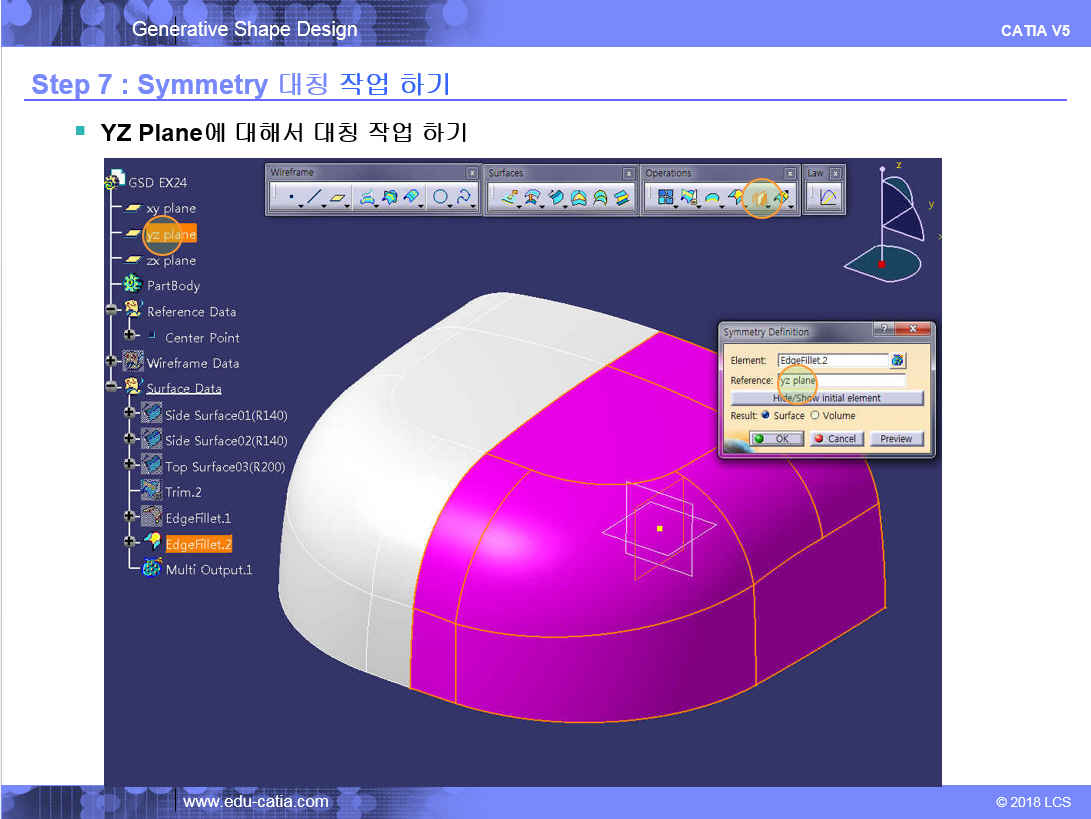Select the Volume result radio button

[814, 415]
